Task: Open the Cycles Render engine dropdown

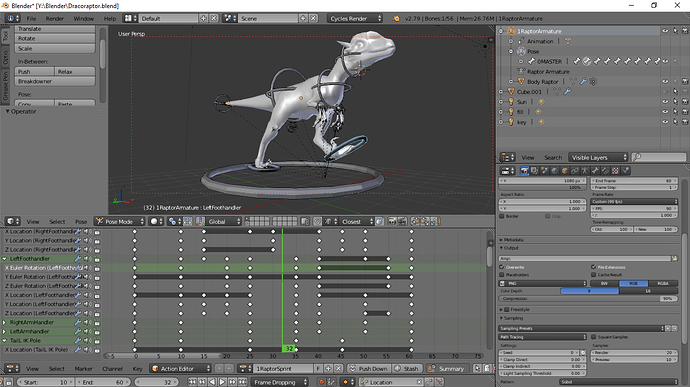Action: pos(355,18)
